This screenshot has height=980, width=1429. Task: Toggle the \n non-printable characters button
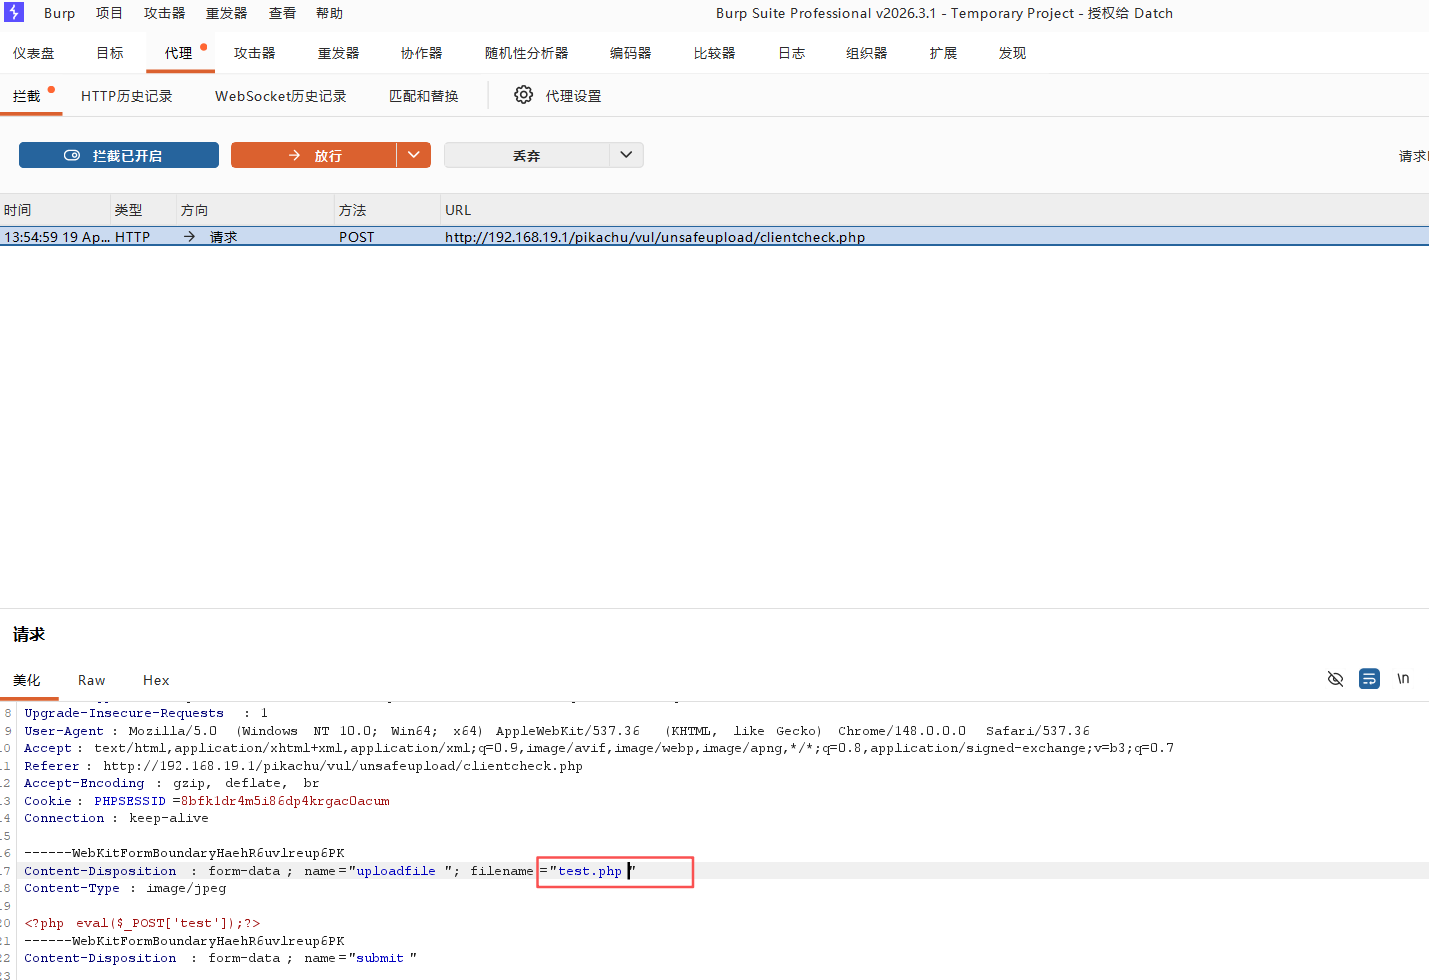pos(1403,679)
